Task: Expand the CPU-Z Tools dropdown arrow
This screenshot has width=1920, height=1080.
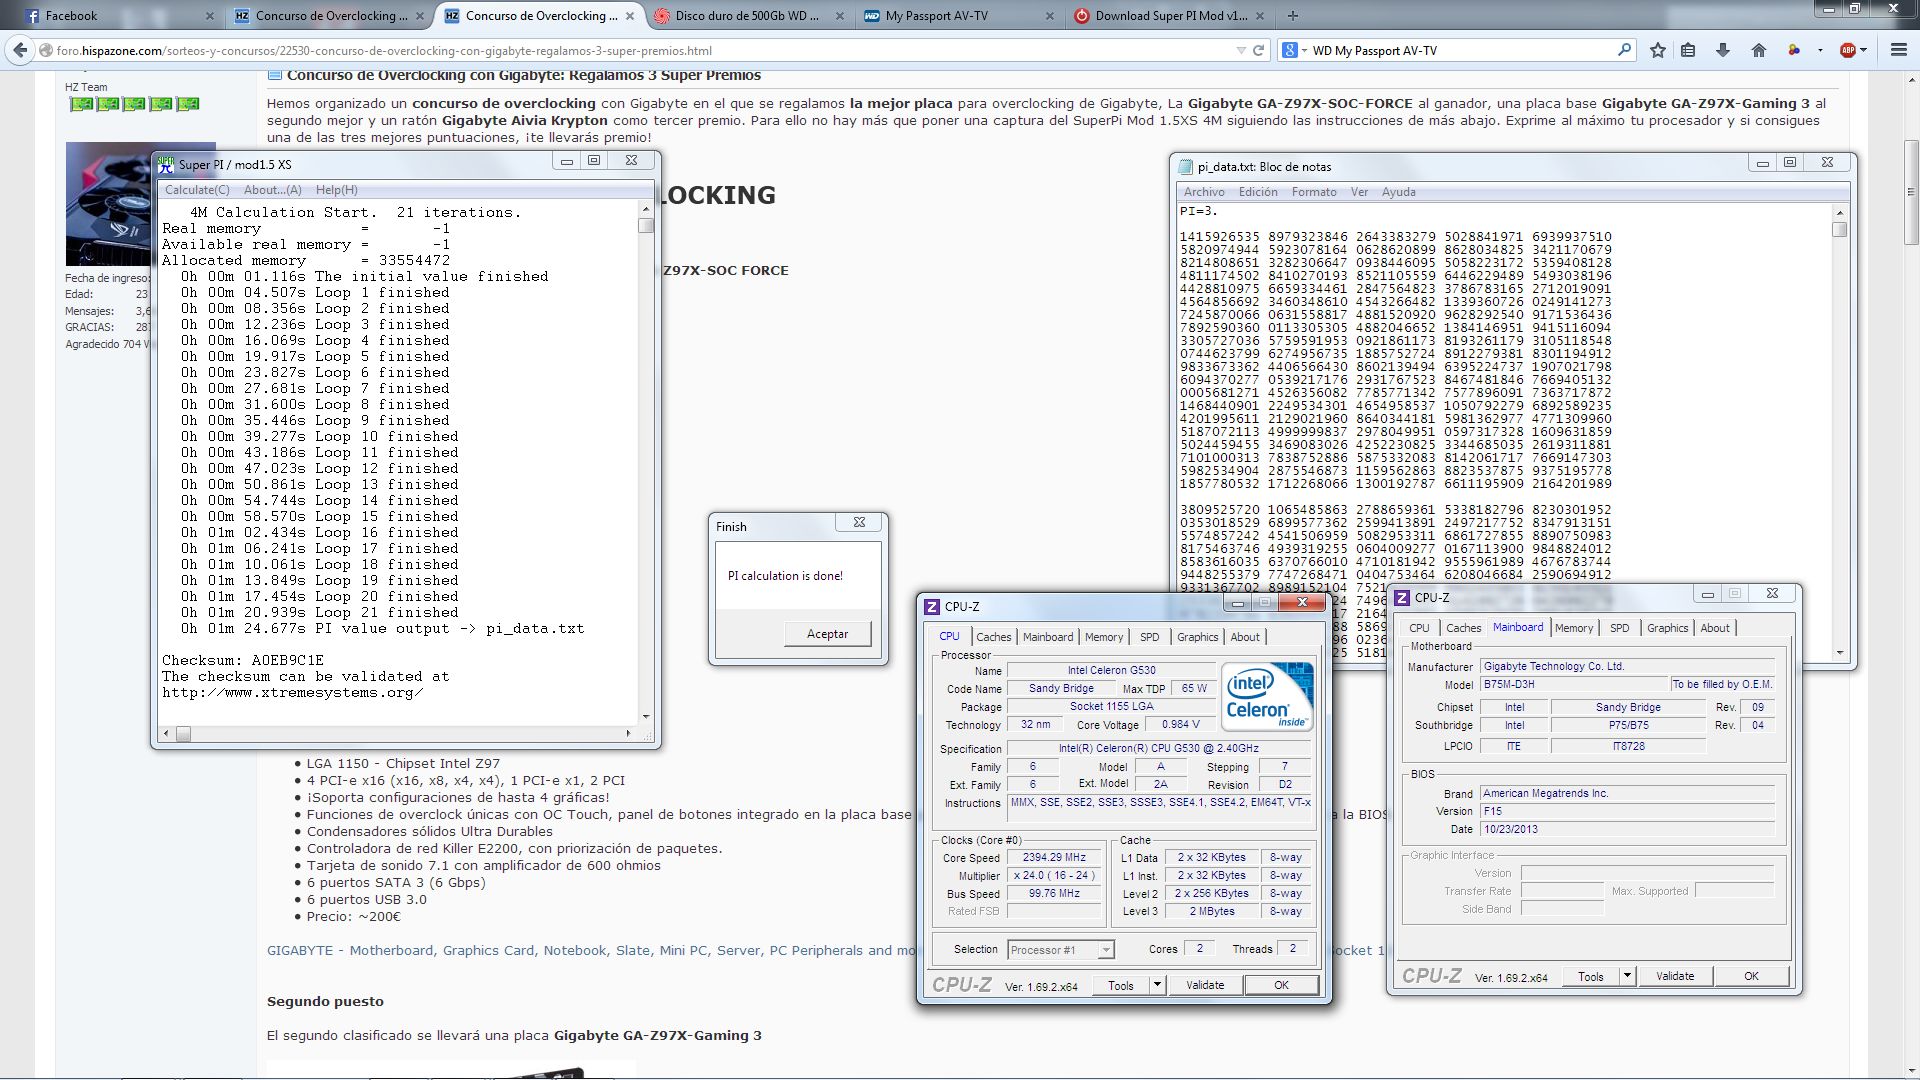Action: 1157,985
